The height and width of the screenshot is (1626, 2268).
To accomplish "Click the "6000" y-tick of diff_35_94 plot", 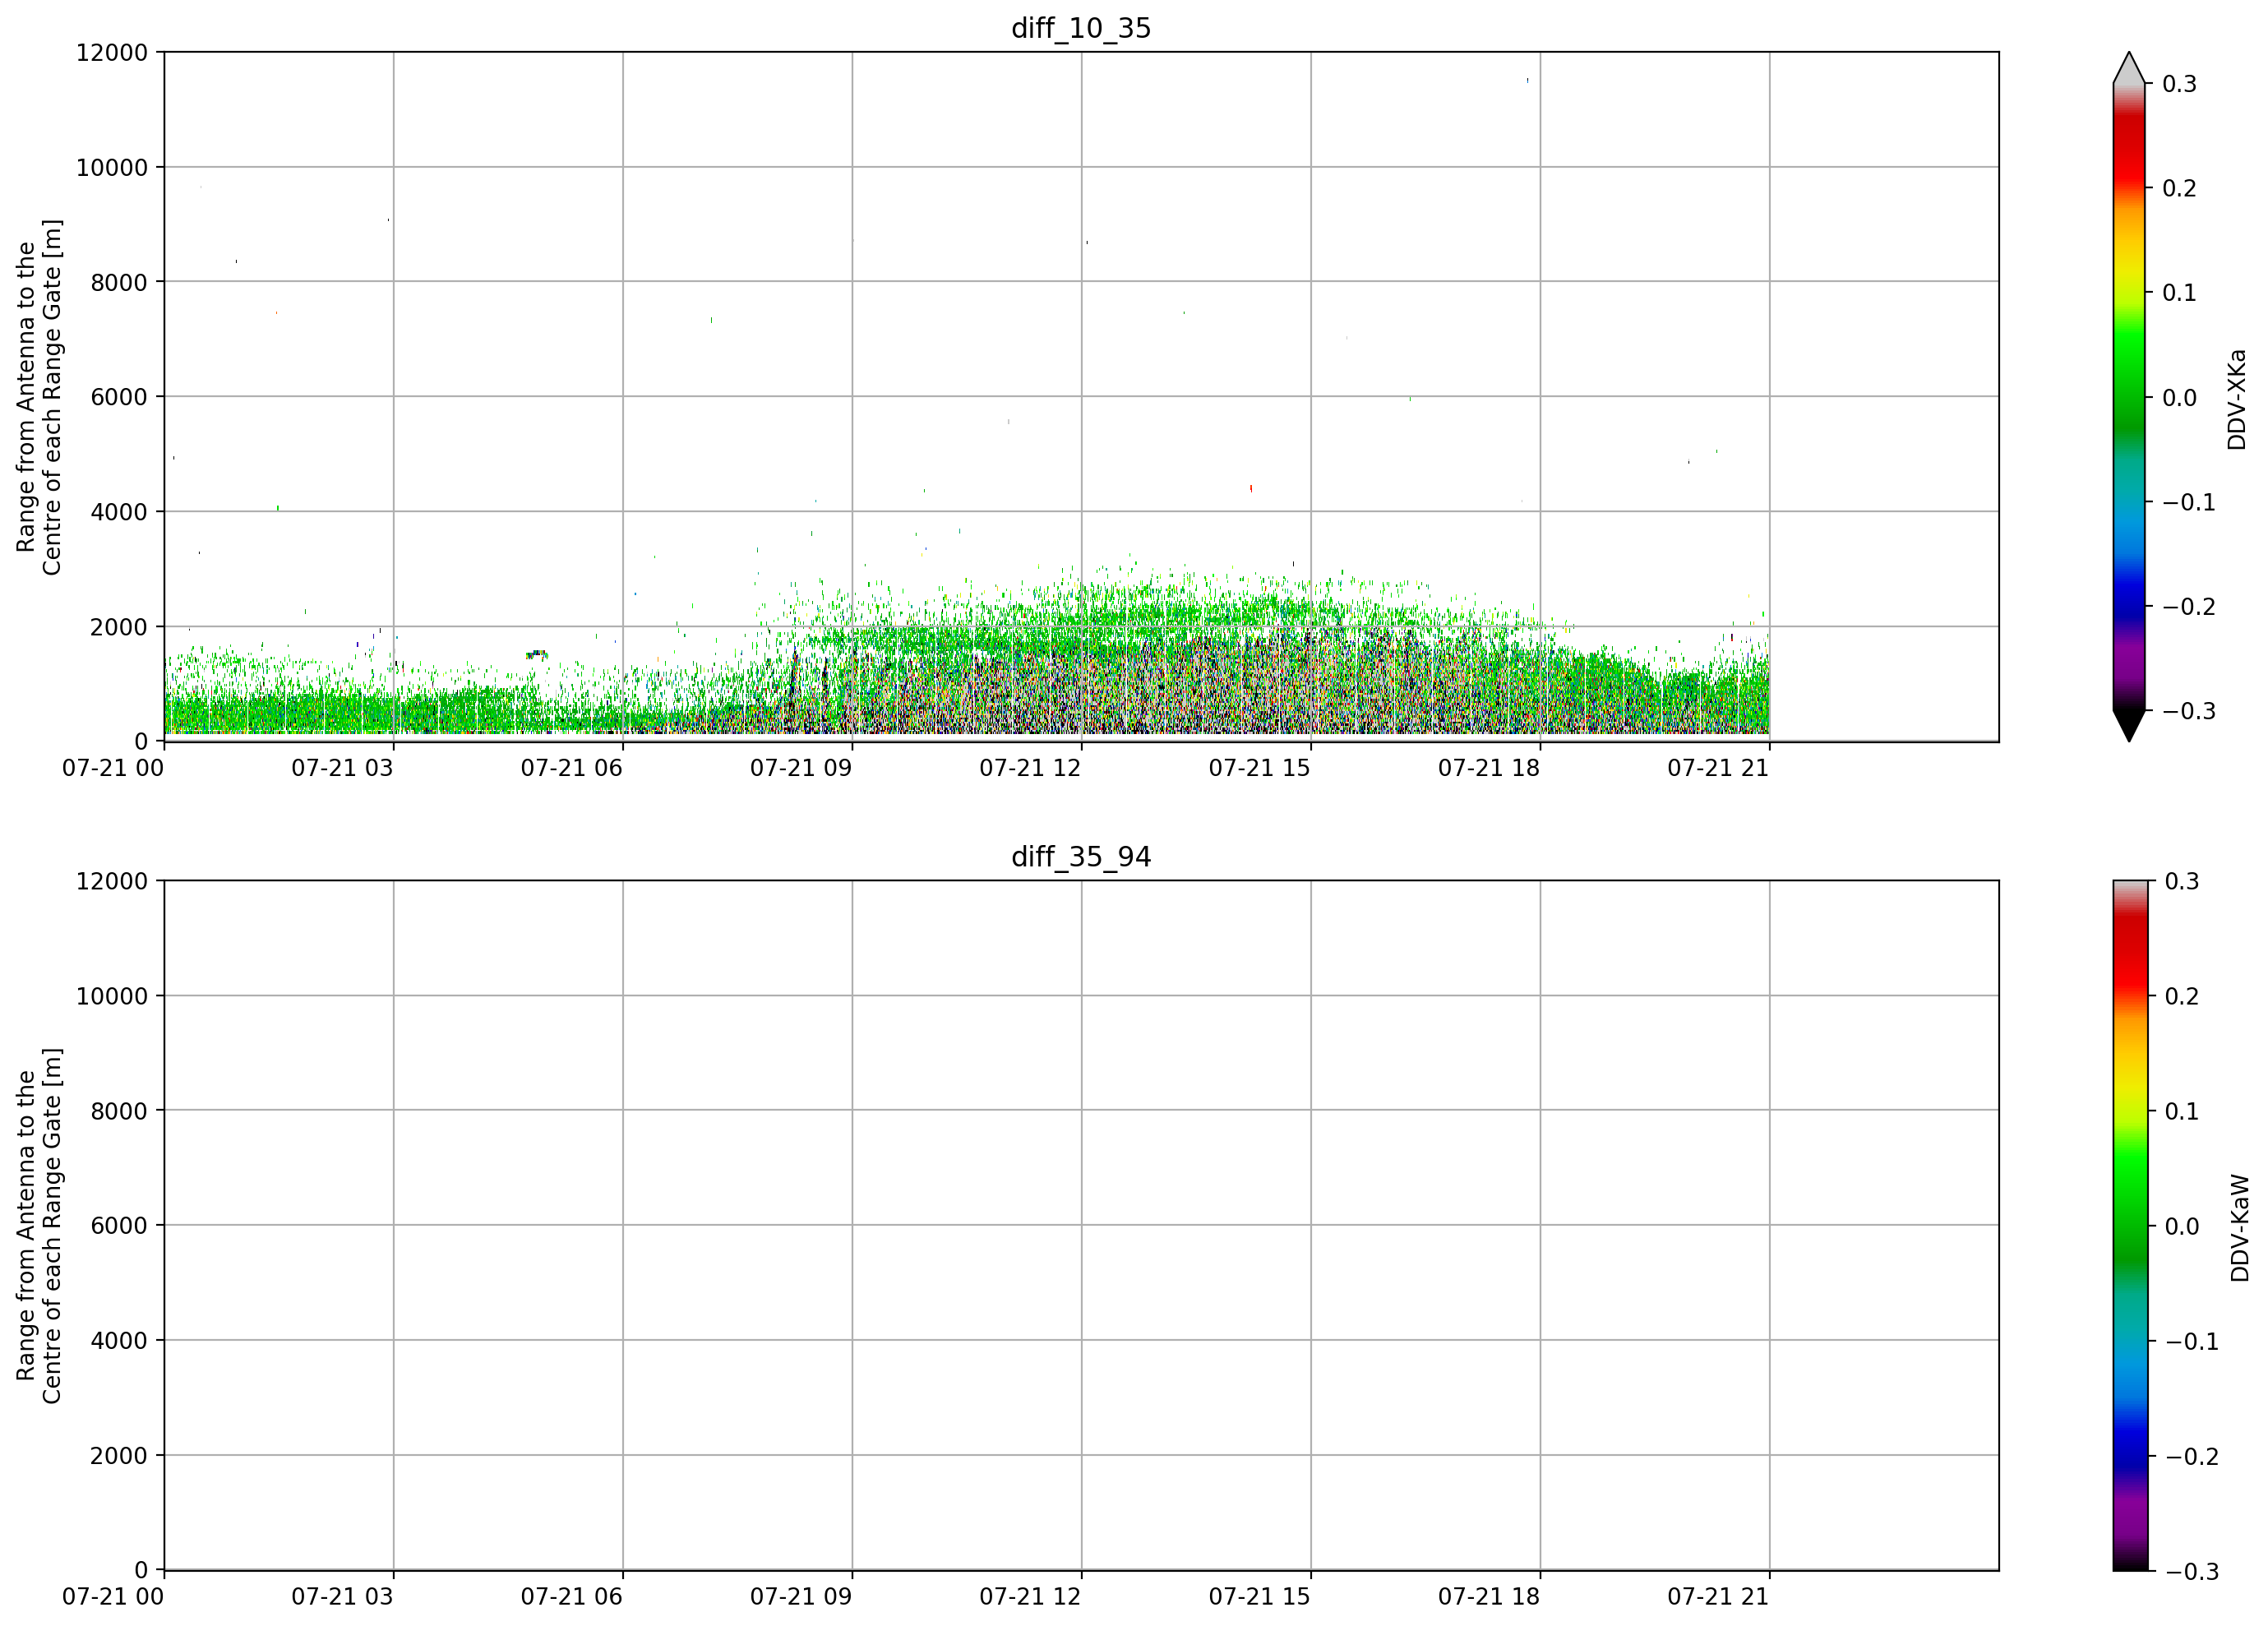I will 119,1226.
